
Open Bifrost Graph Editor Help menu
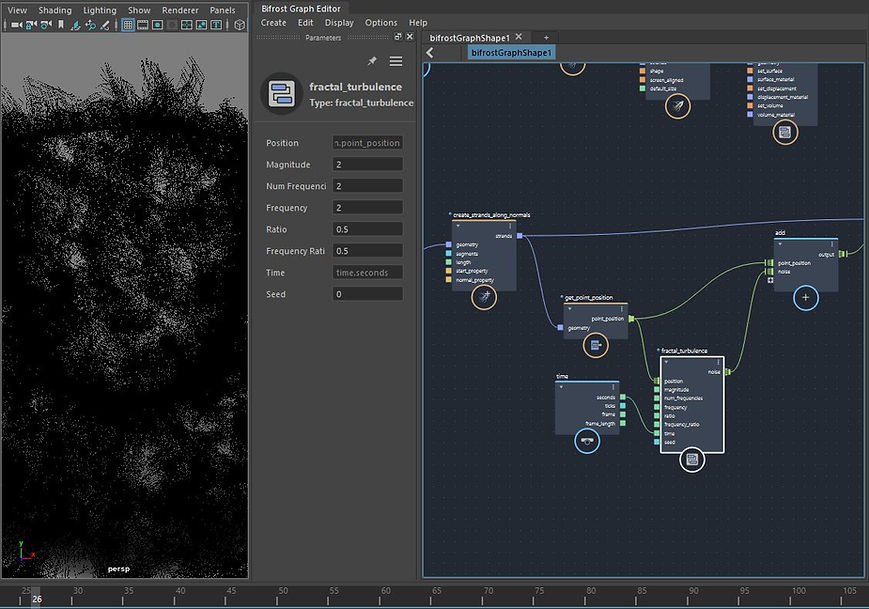tap(418, 23)
